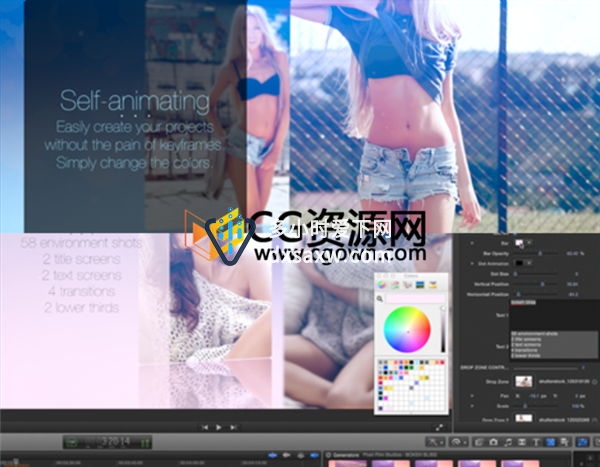600x467 pixels.
Task: Toggle fullscreen playback in viewer
Action: click(440, 428)
